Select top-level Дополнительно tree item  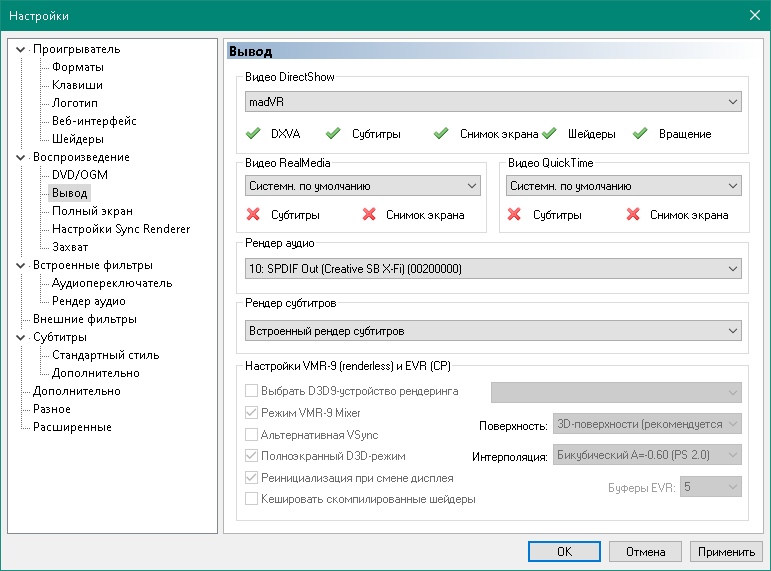(x=76, y=391)
